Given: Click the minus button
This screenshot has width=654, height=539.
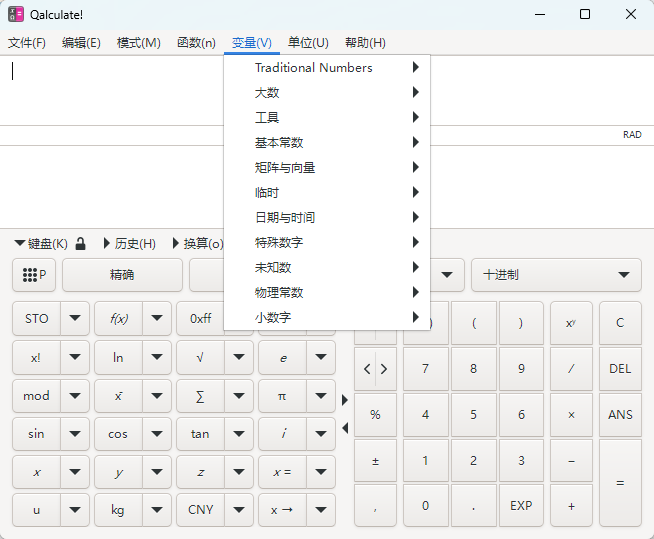Looking at the screenshot, I should click(x=571, y=461).
